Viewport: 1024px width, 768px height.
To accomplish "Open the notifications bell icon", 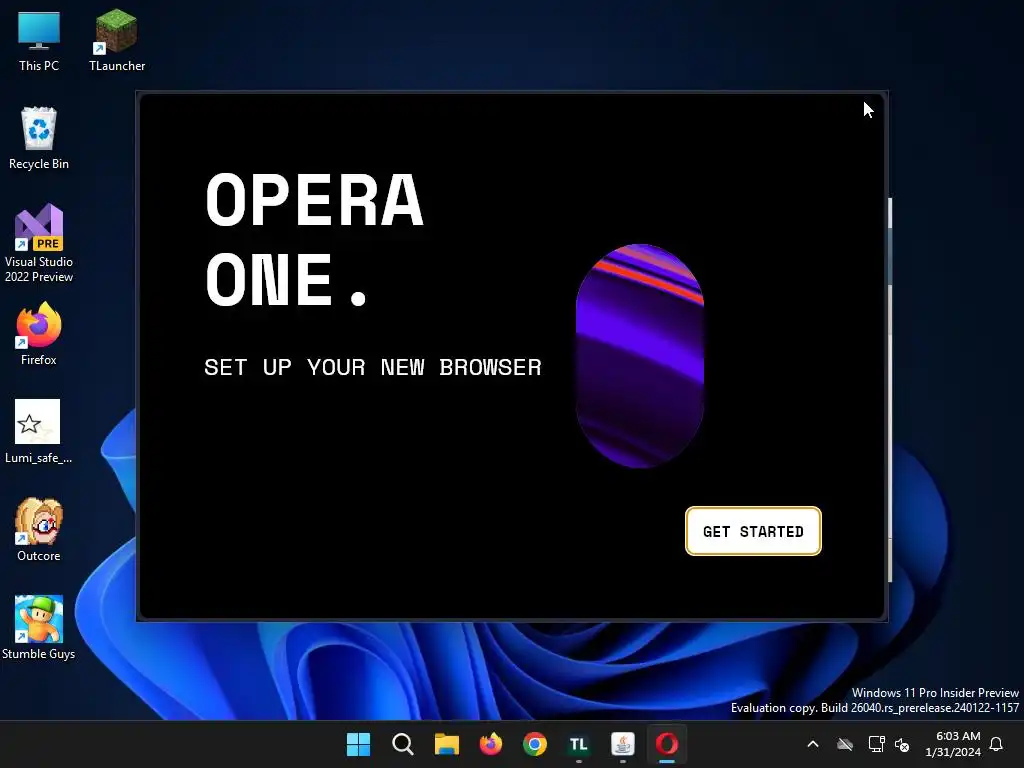I will click(997, 744).
